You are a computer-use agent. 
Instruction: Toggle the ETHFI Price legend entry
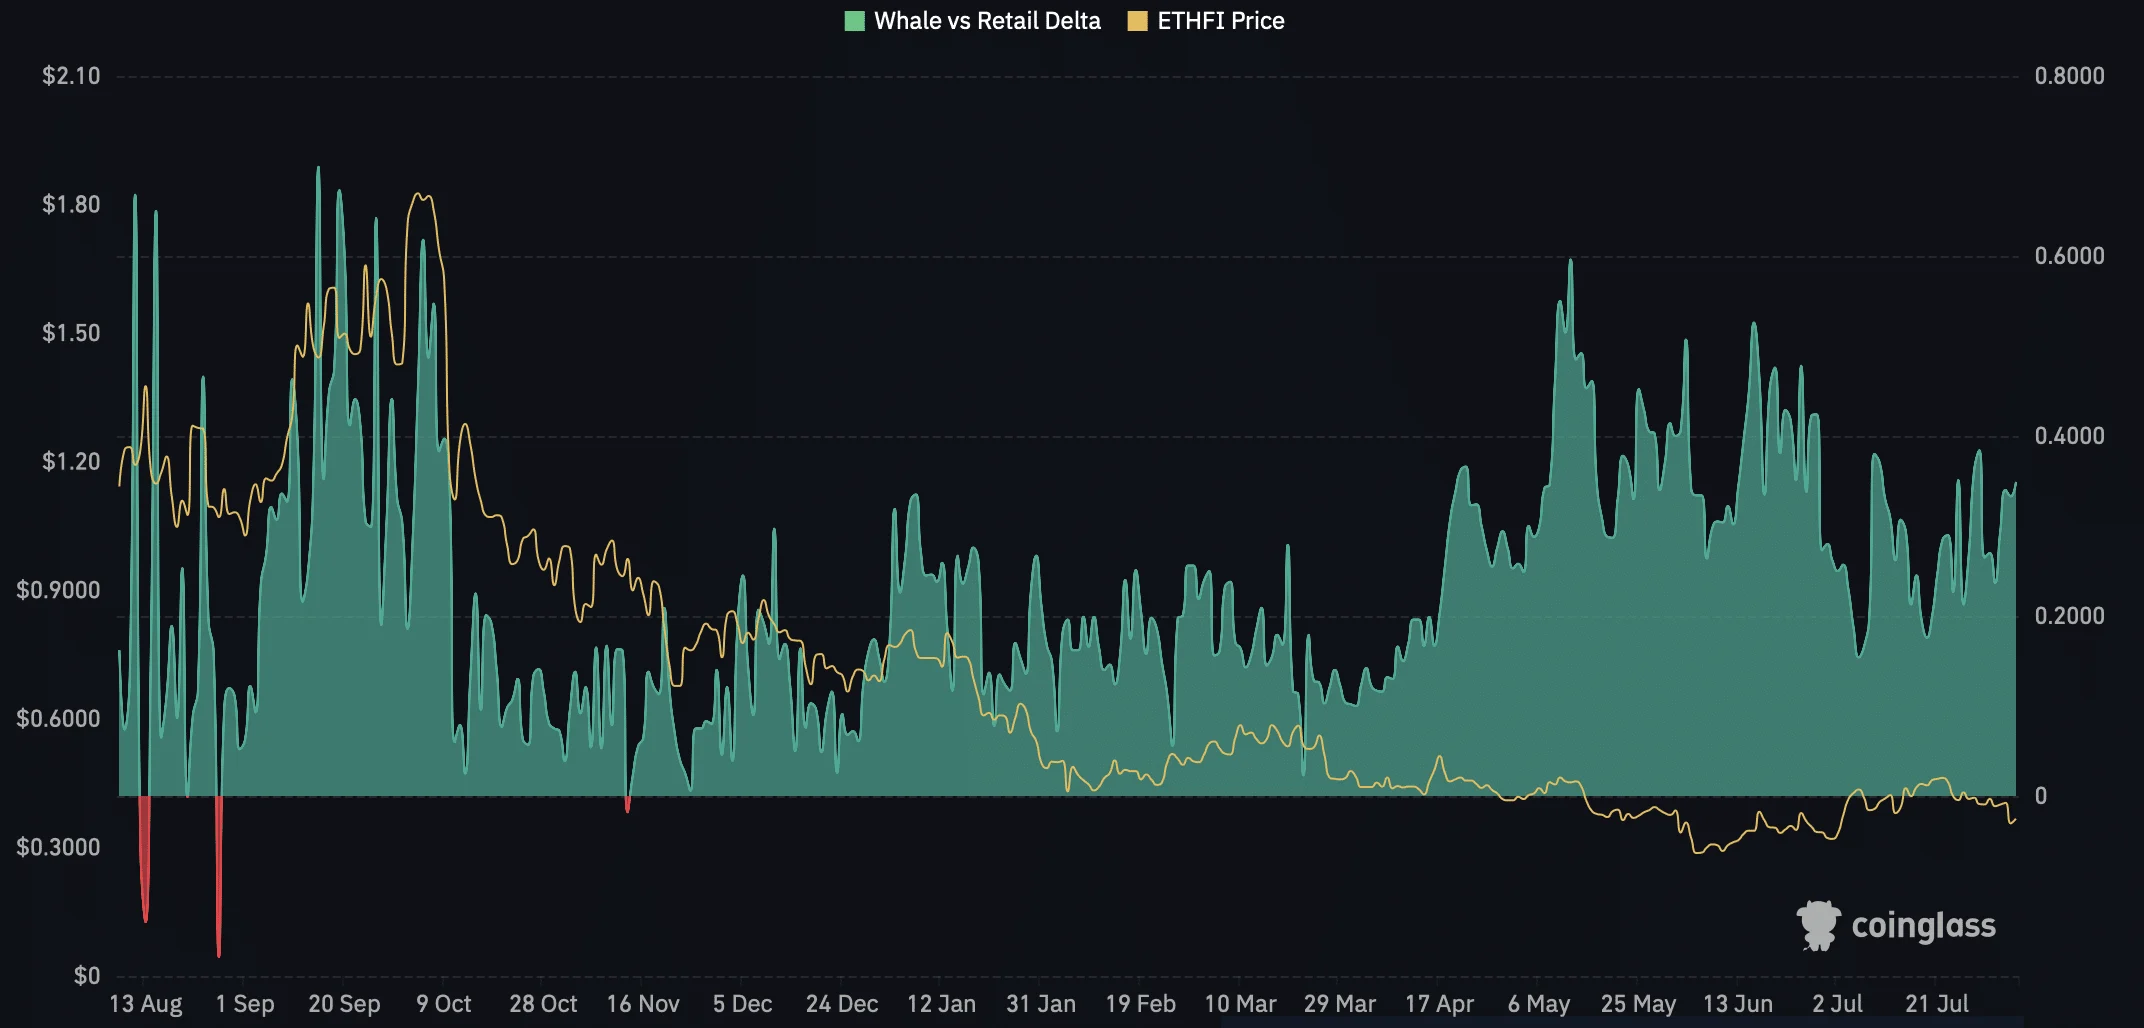click(1205, 21)
